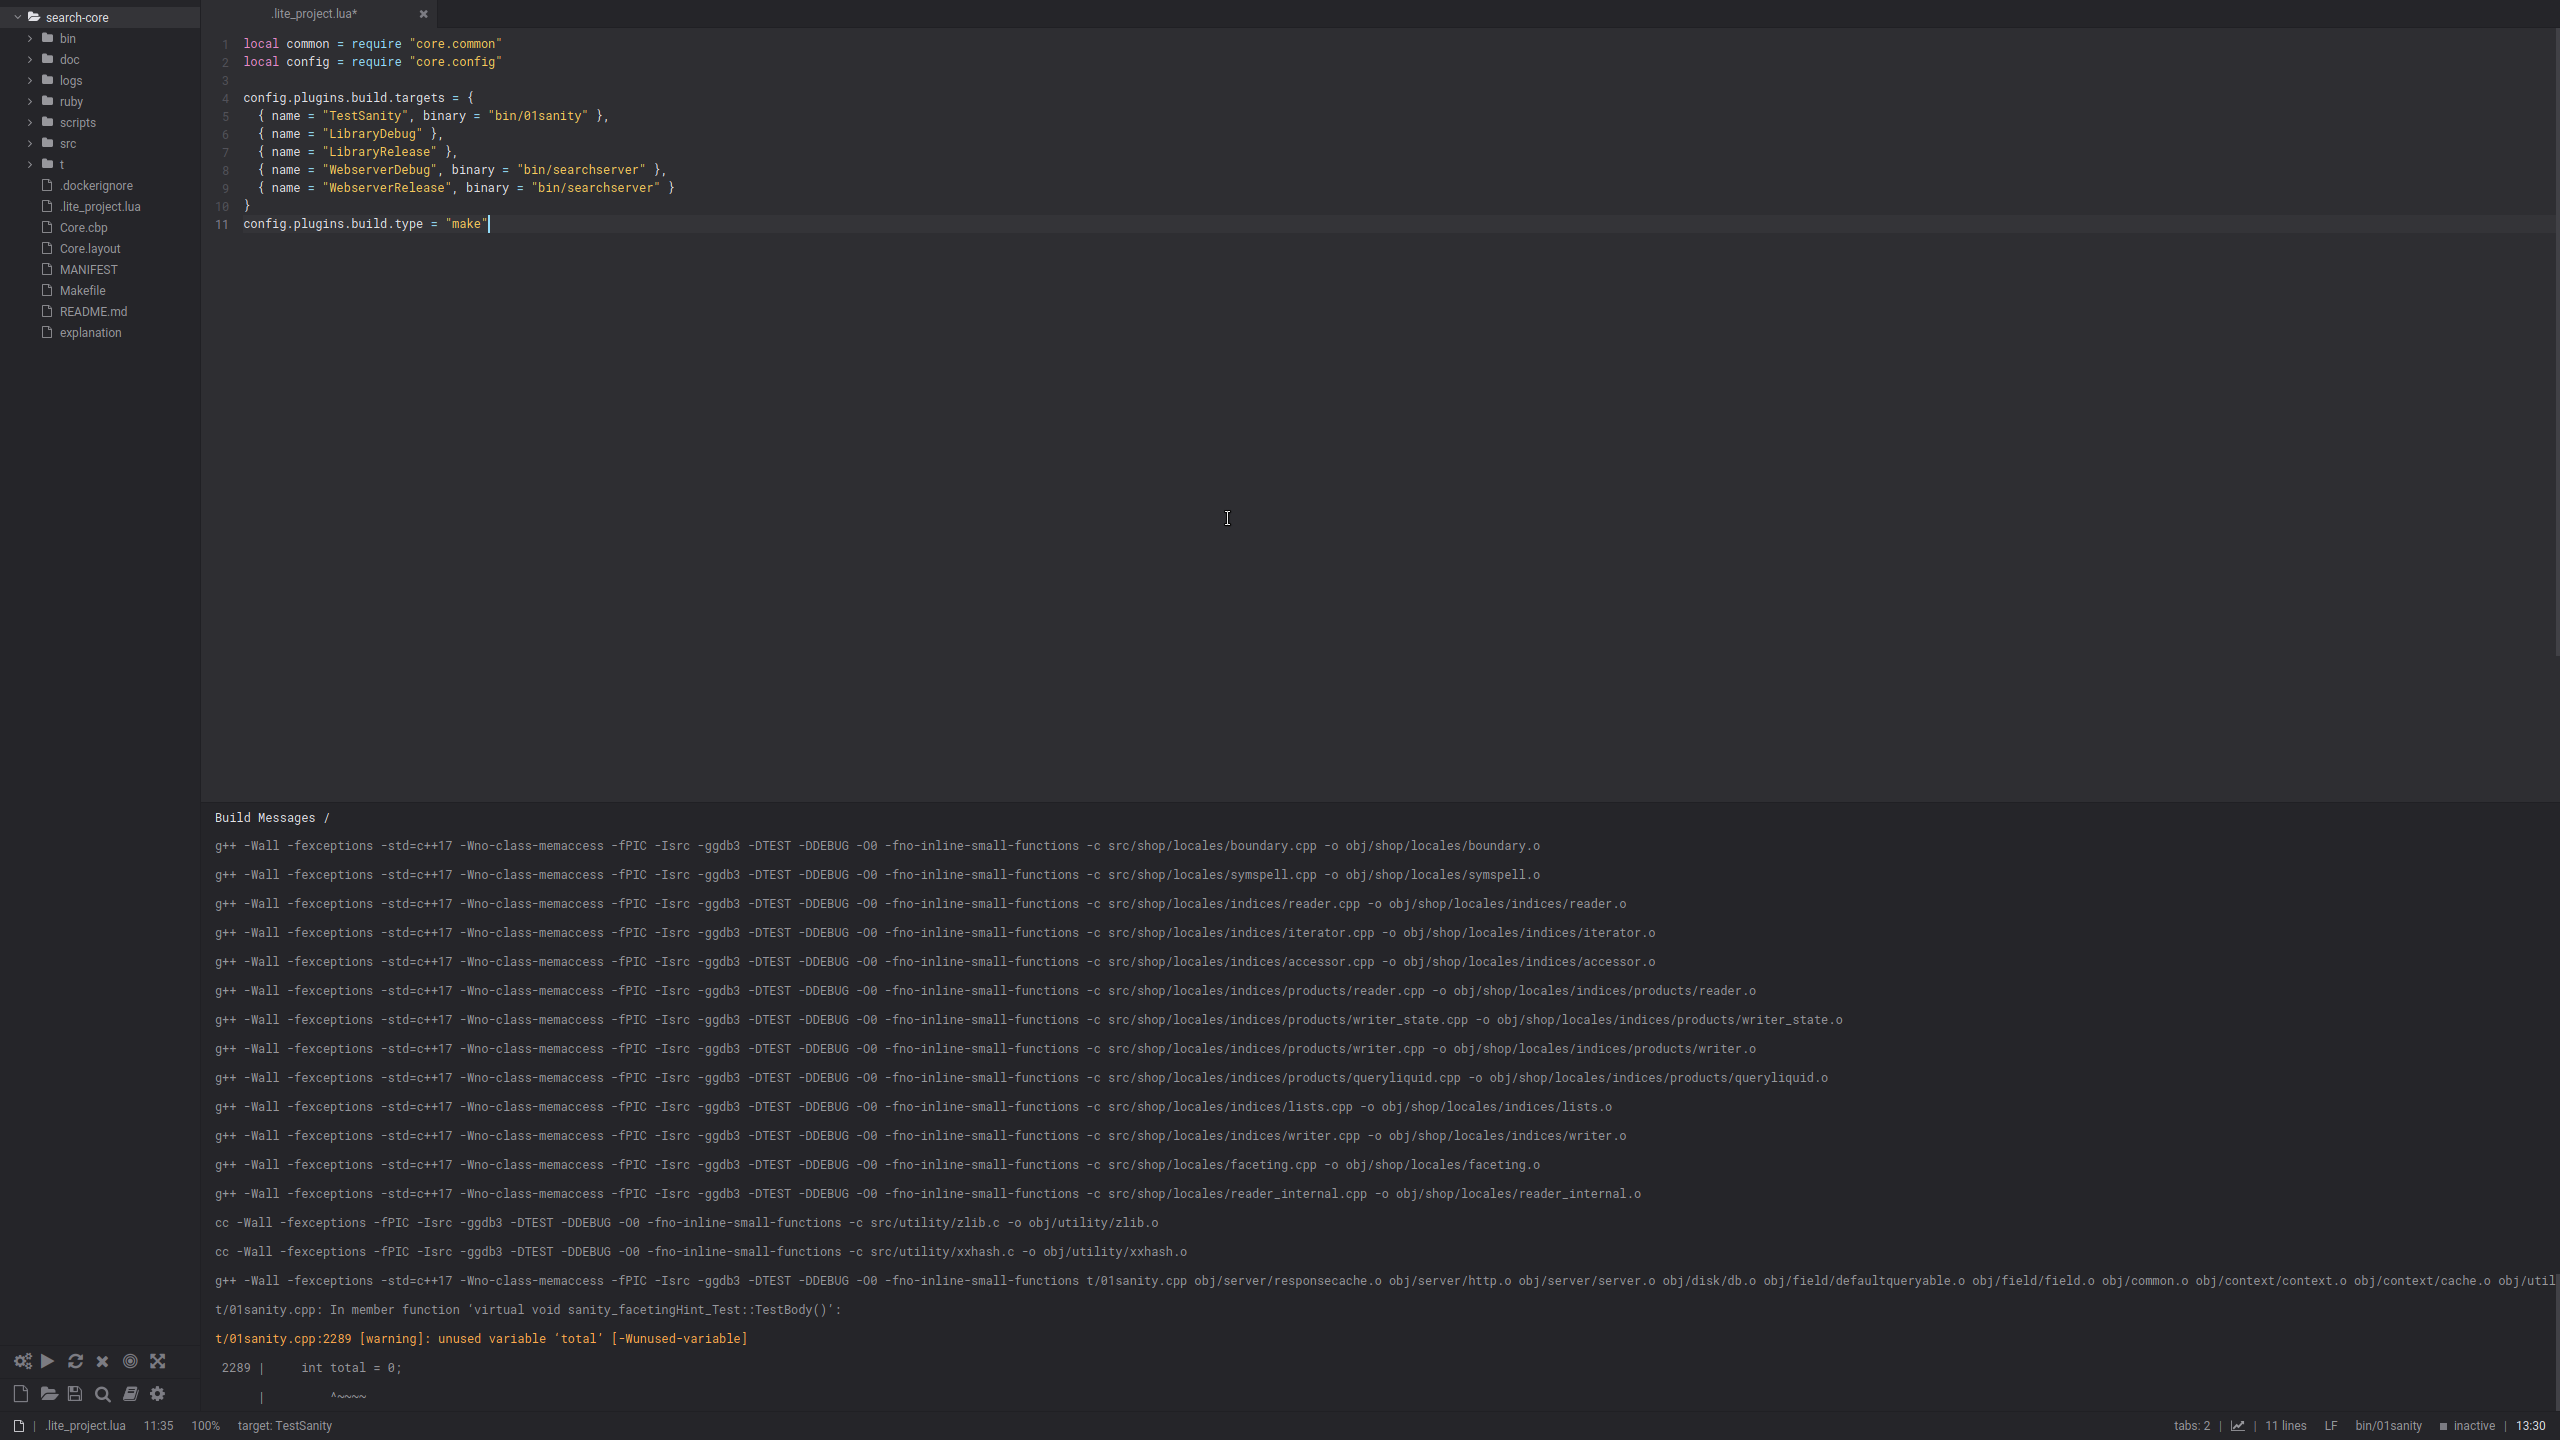Image resolution: width=2560 pixels, height=1440 pixels.
Task: Click the build gears icon
Action: (x=22, y=1361)
